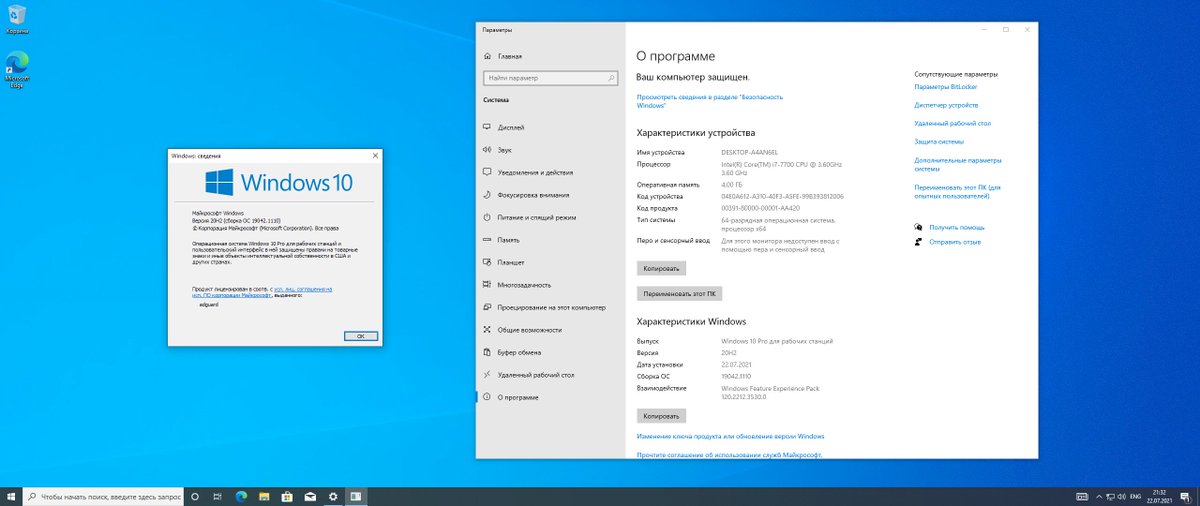
Task: Click OK in the Windows: сведения dialog
Action: tap(359, 336)
